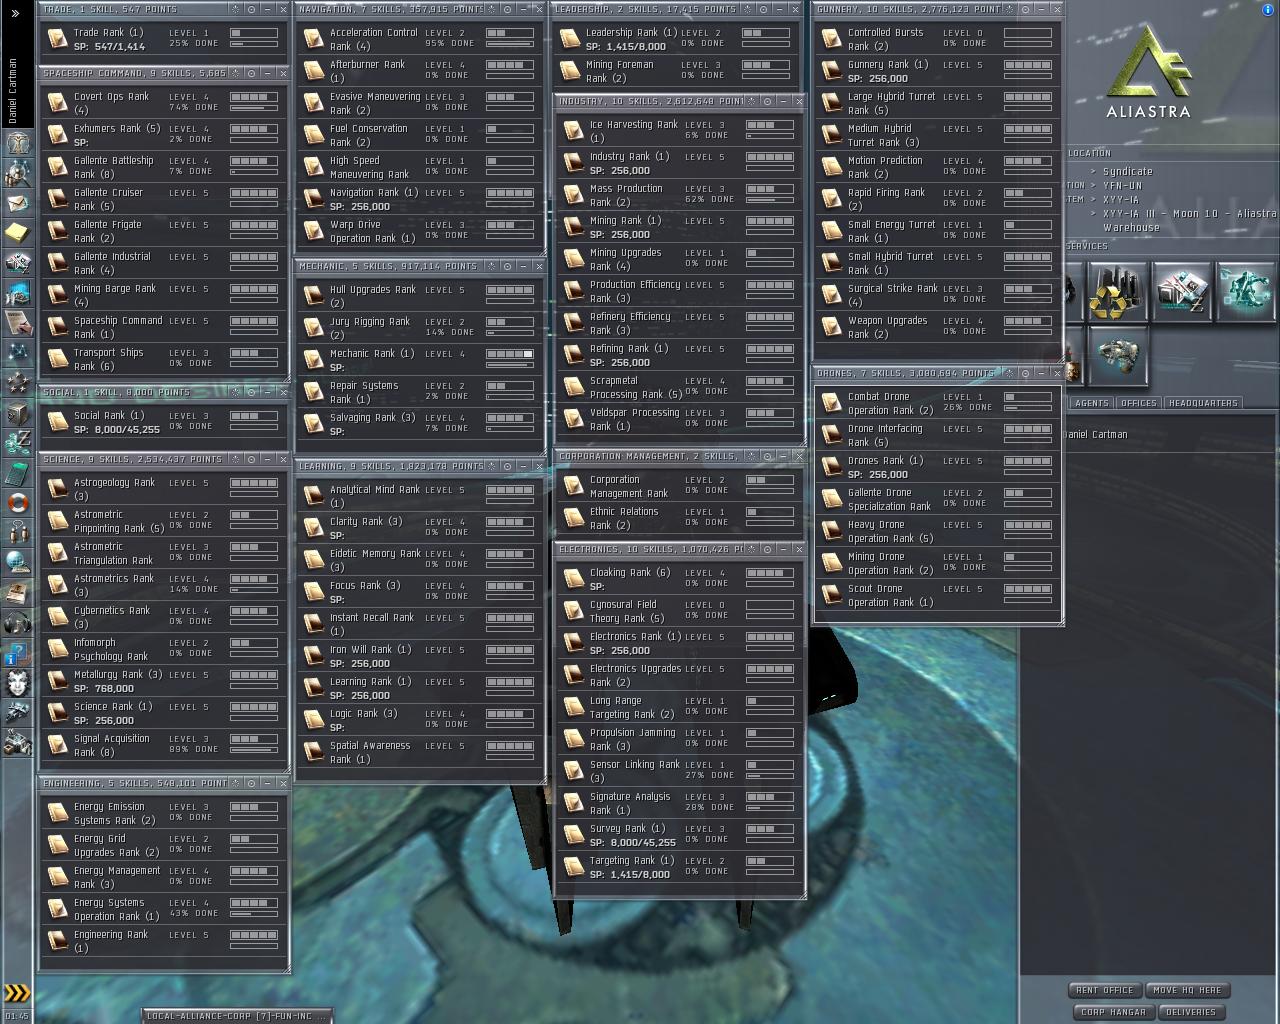1280x1024 pixels.
Task: Switch to the Offices tab
Action: [x=1138, y=403]
